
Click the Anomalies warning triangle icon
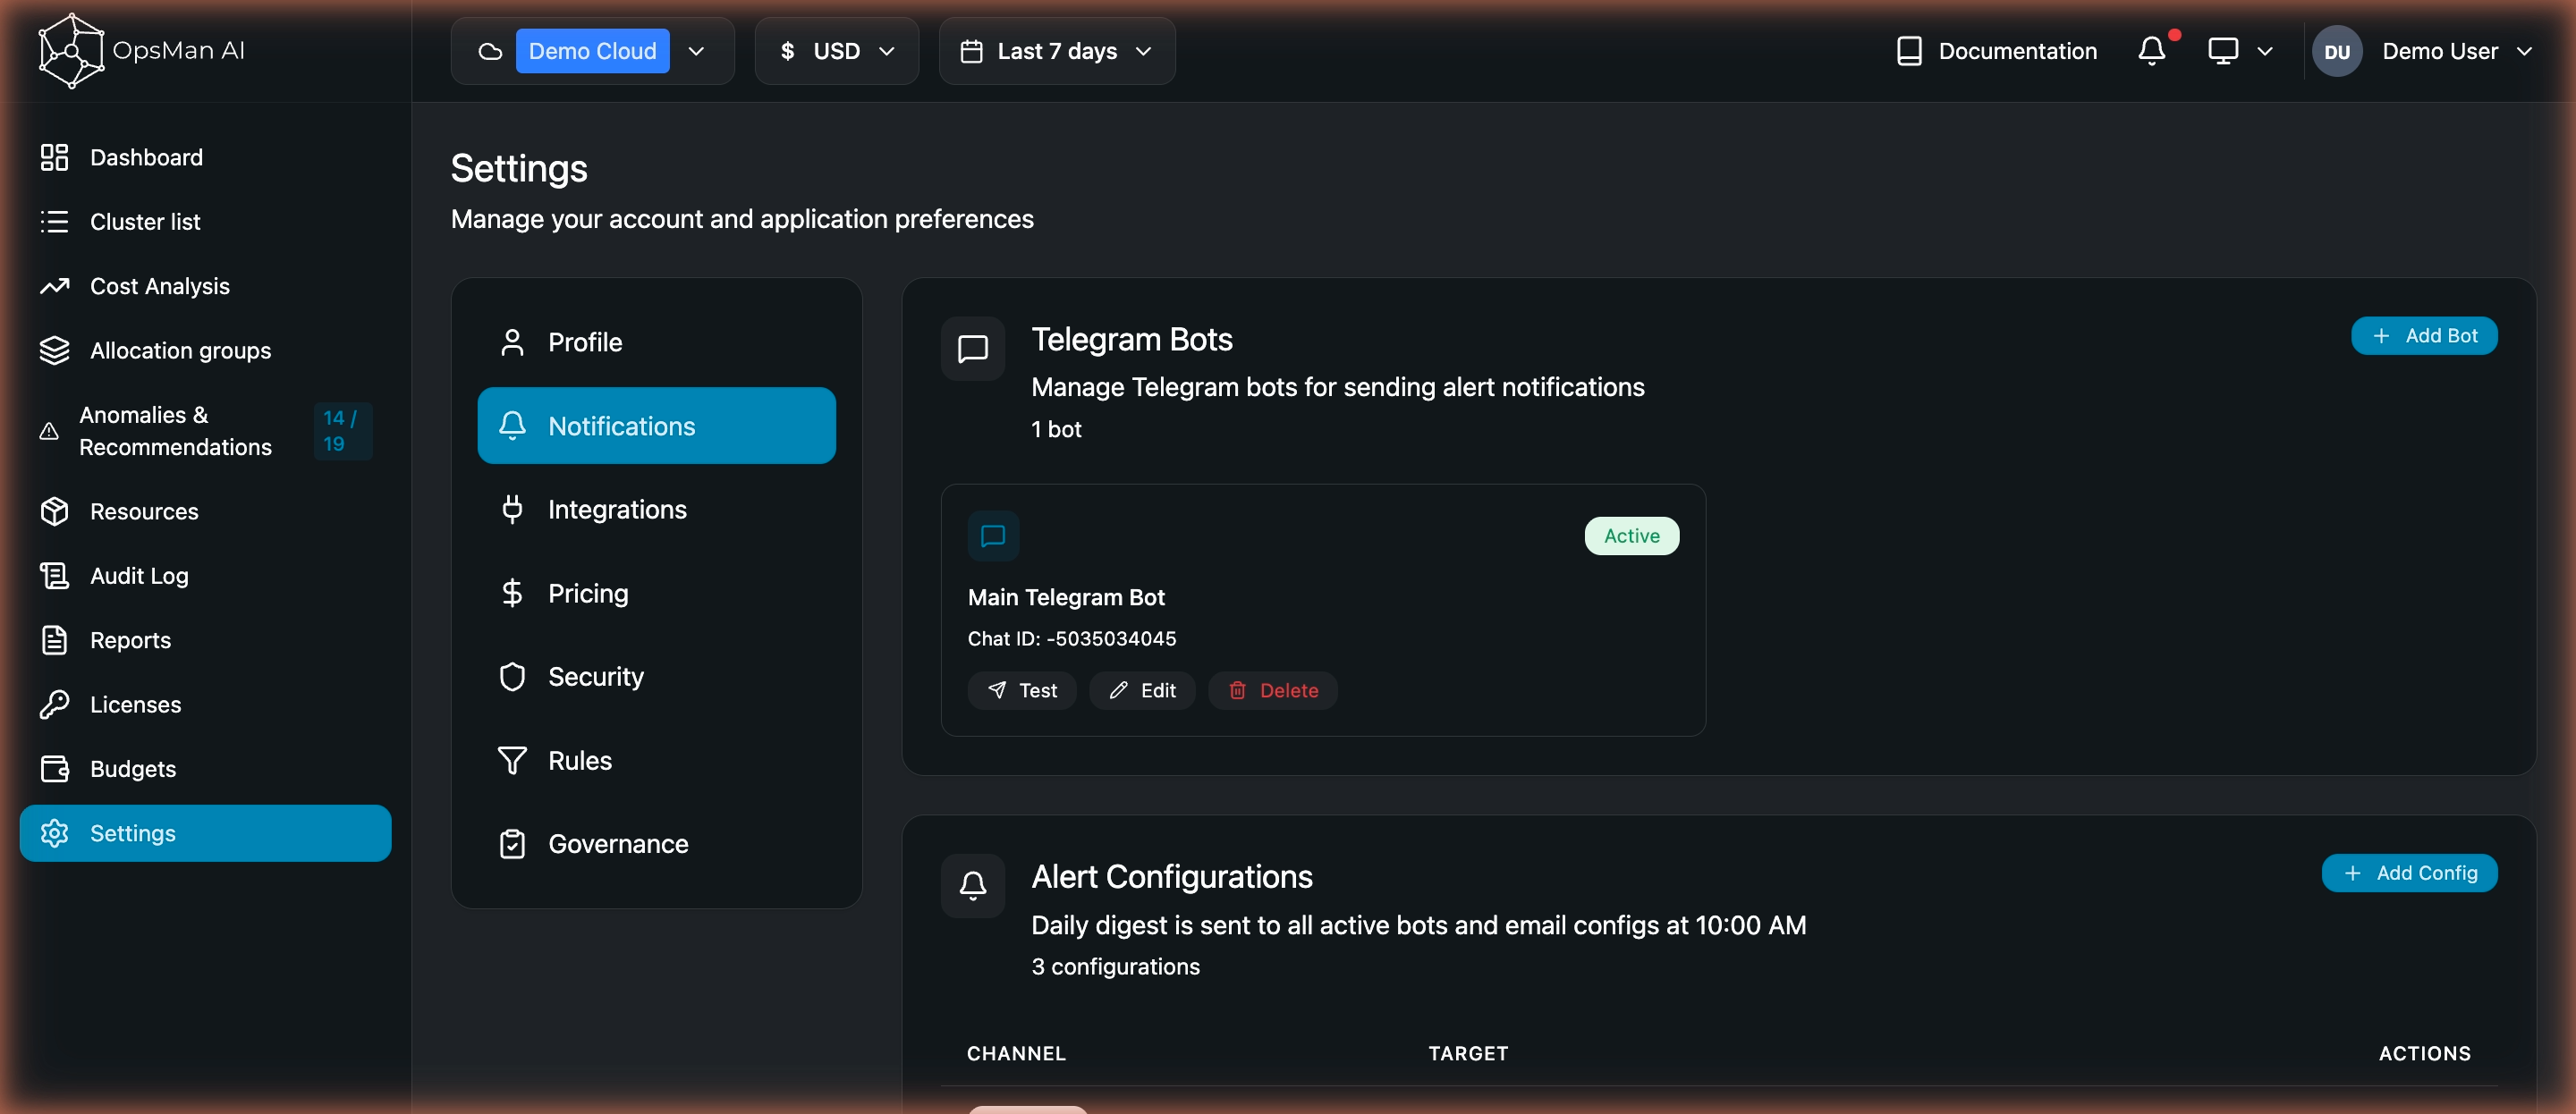tap(49, 431)
